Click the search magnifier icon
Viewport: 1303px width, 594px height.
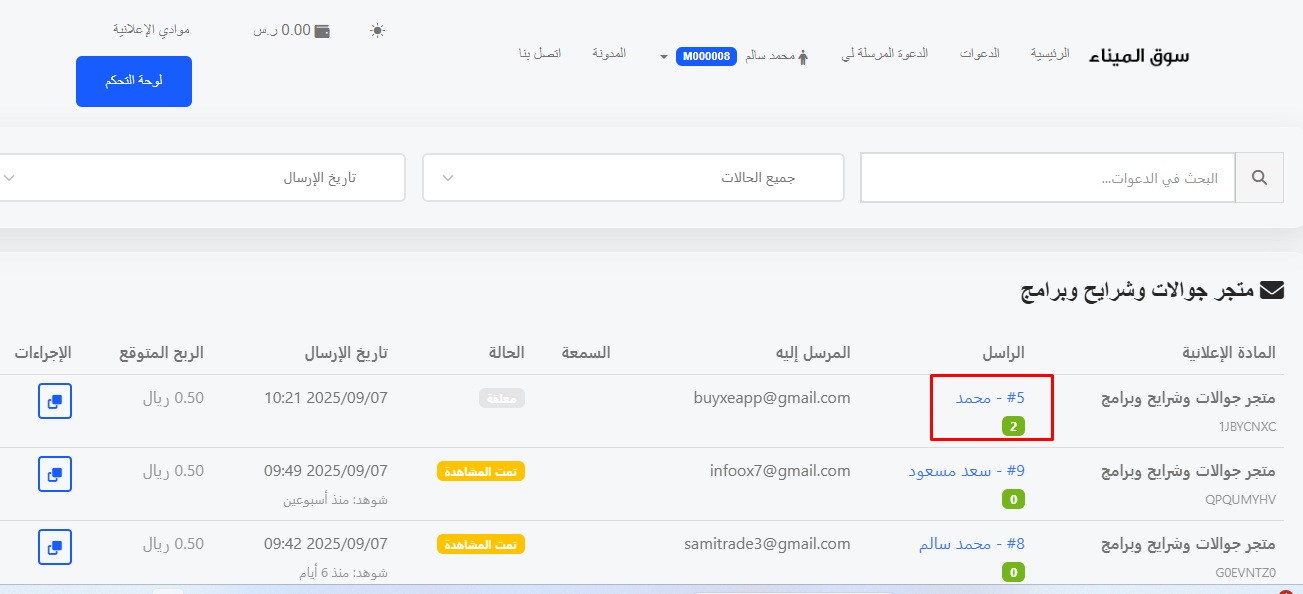point(1259,178)
